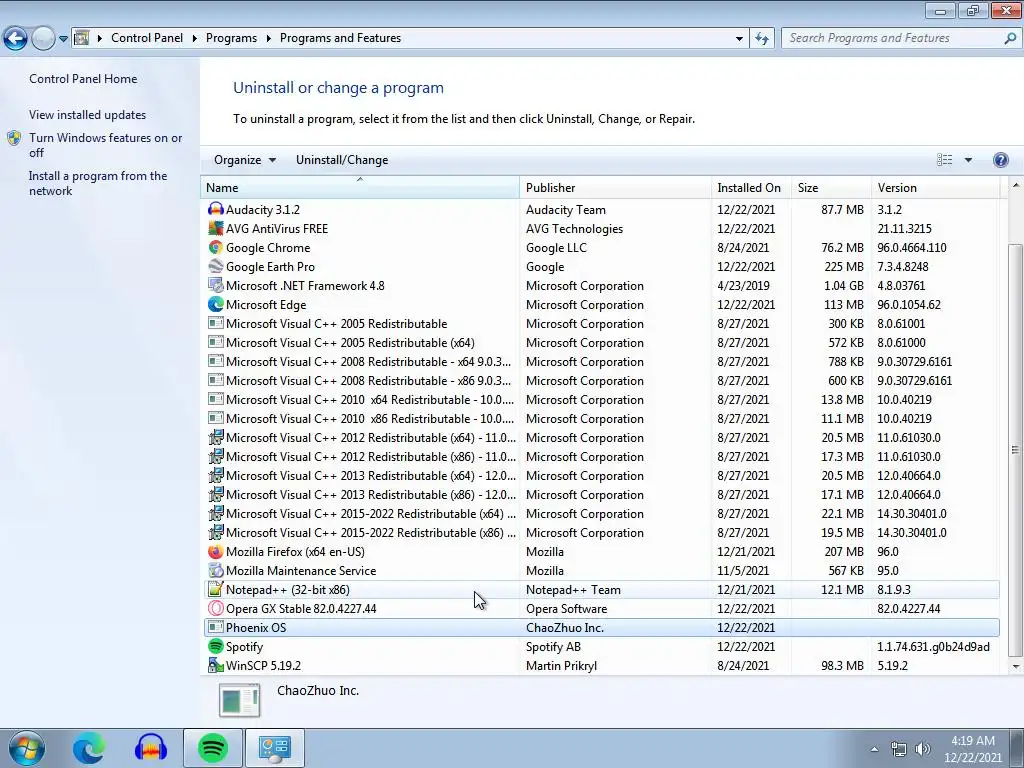Click the Microsoft .NET Framework 4.8 icon
This screenshot has width=1024, height=768.
pos(216,285)
